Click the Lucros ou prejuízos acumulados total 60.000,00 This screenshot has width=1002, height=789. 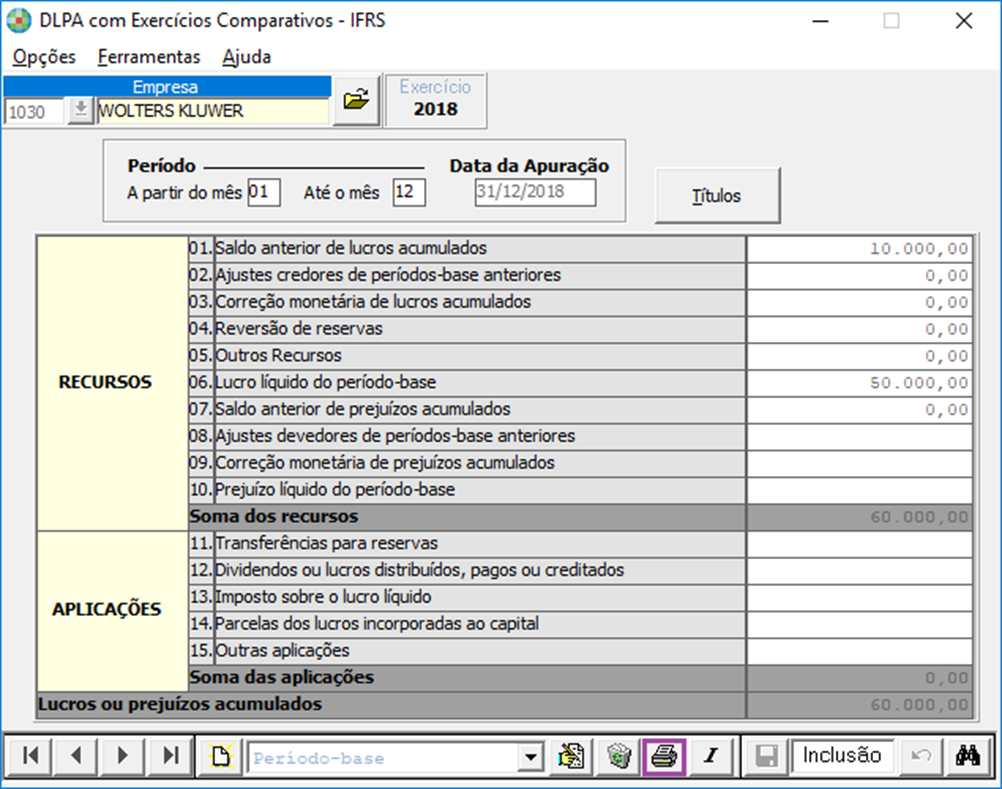(x=859, y=705)
